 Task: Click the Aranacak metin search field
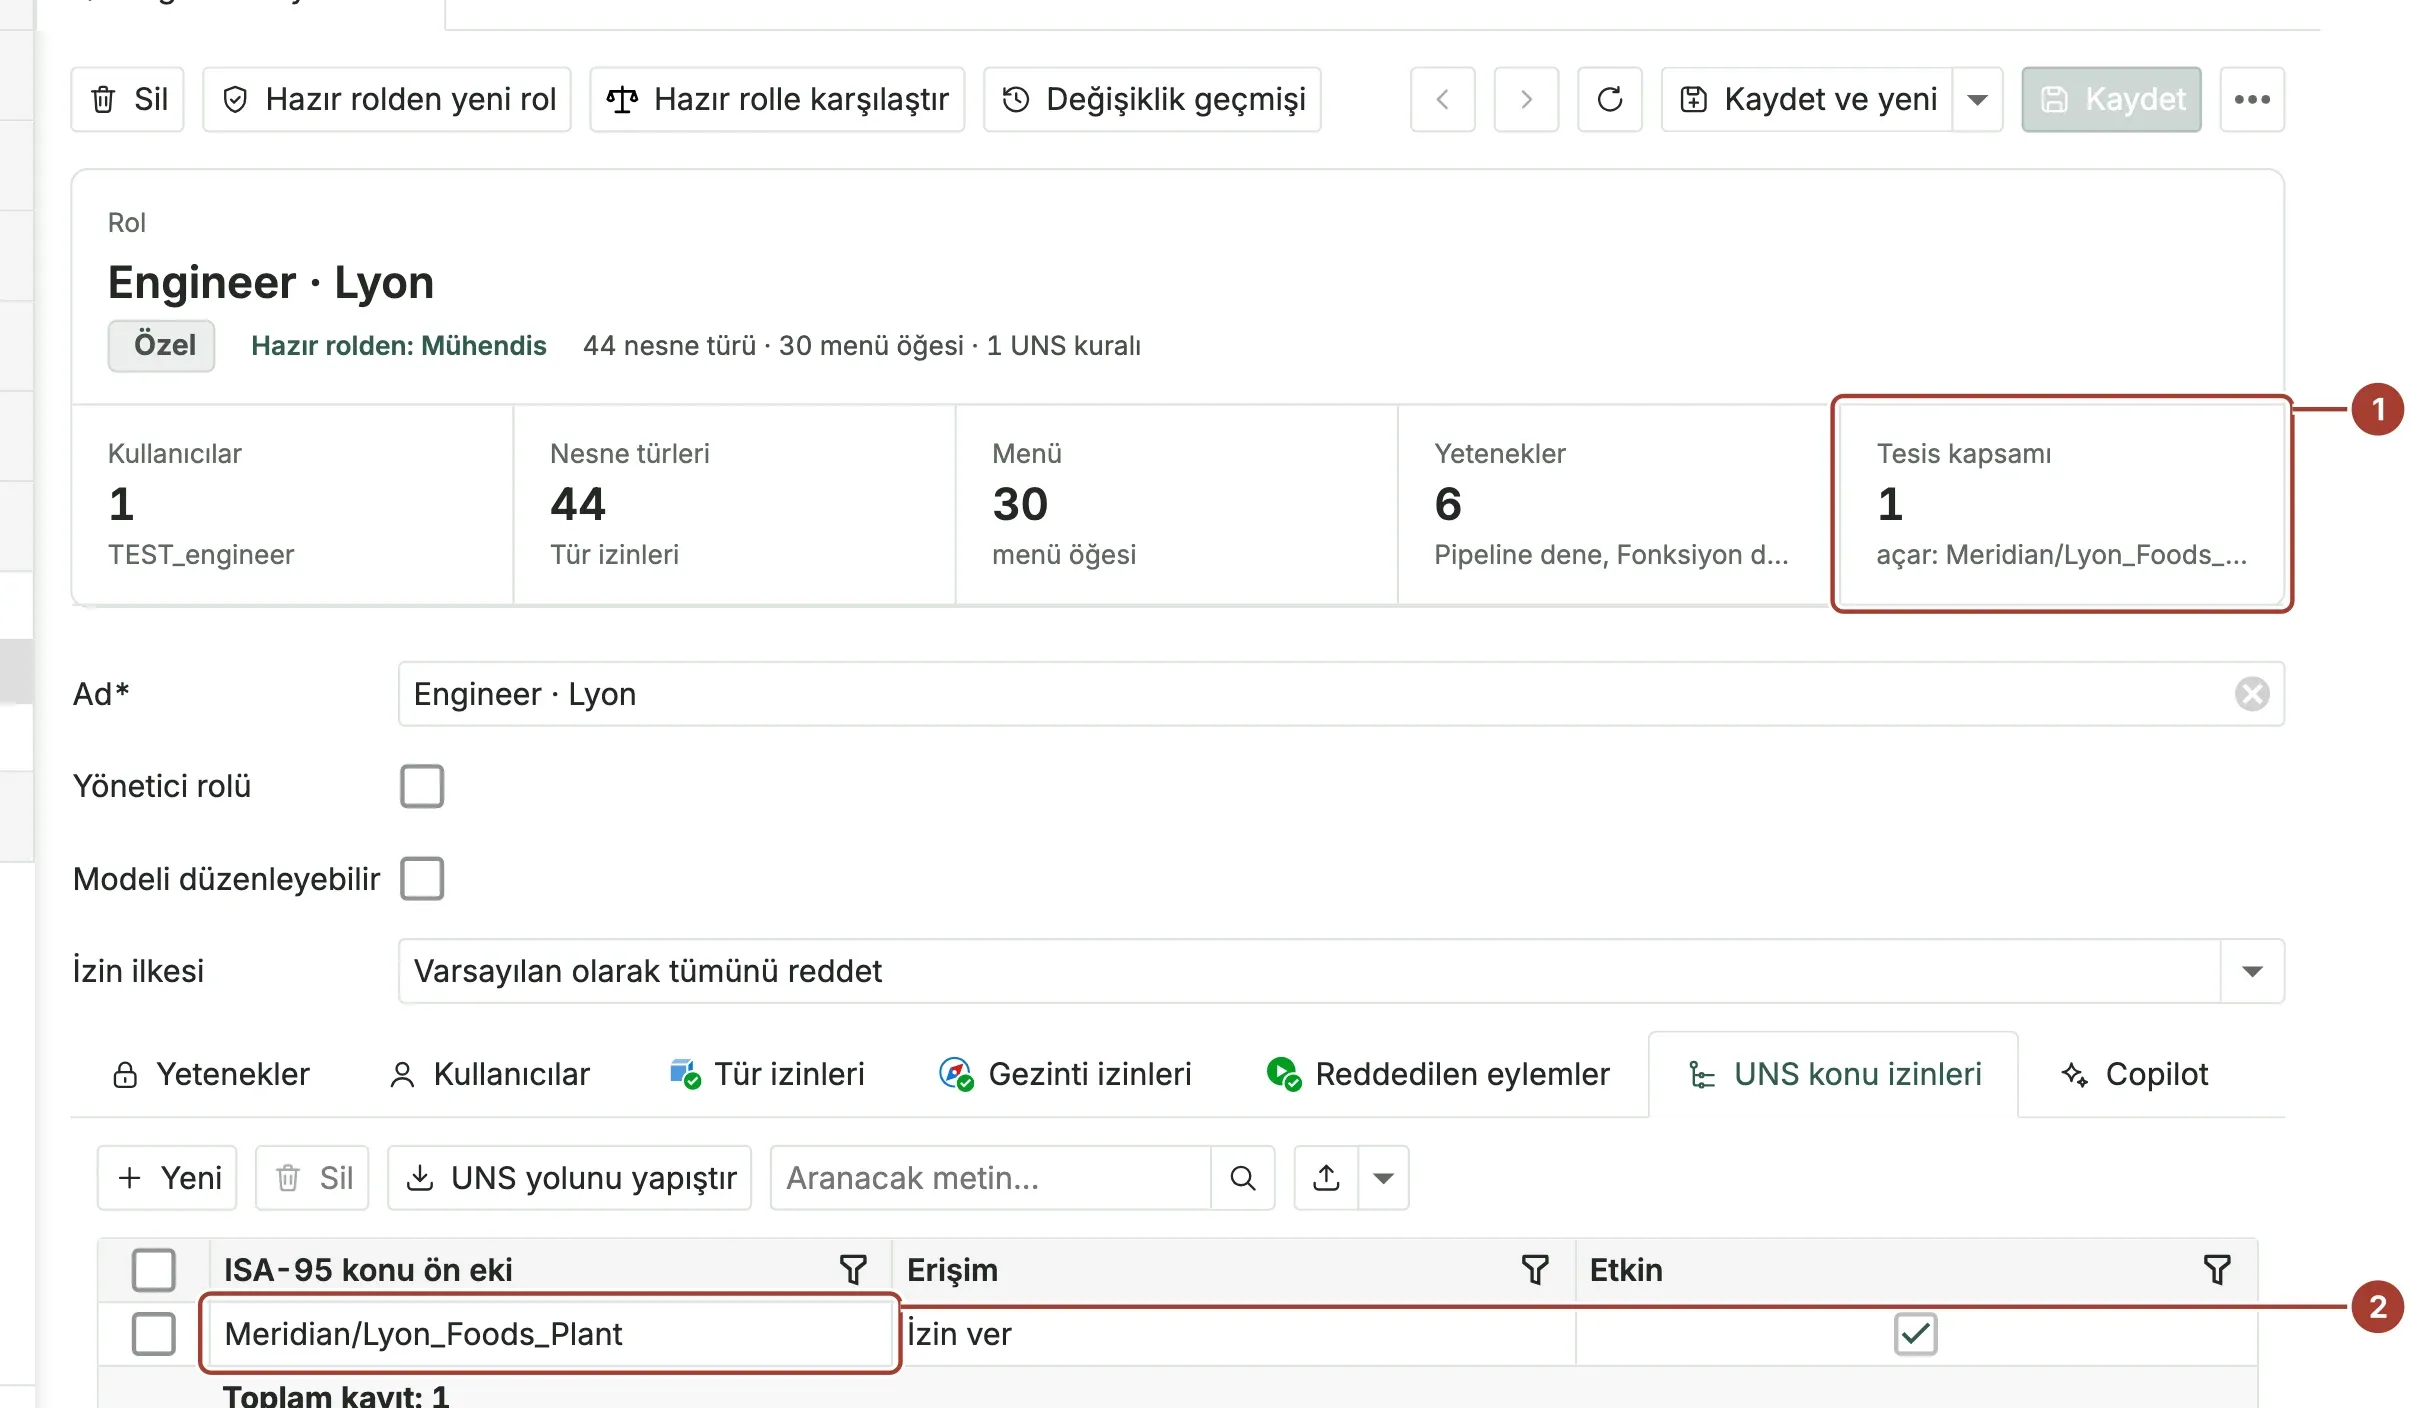click(990, 1178)
